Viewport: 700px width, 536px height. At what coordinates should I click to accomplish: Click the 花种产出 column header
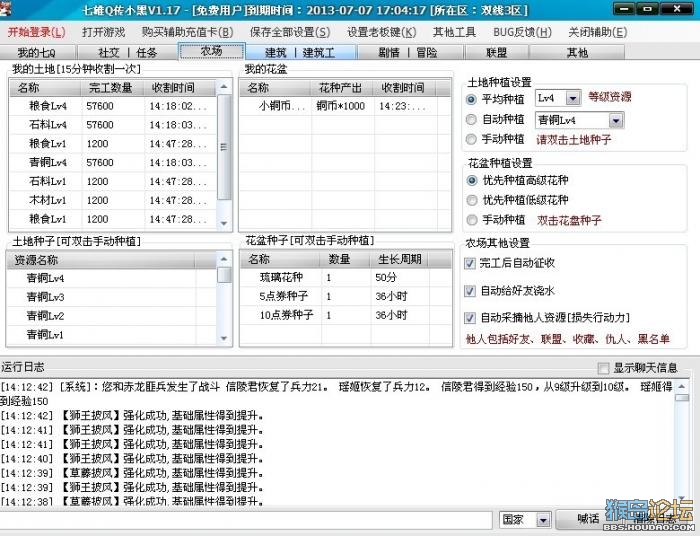342,87
